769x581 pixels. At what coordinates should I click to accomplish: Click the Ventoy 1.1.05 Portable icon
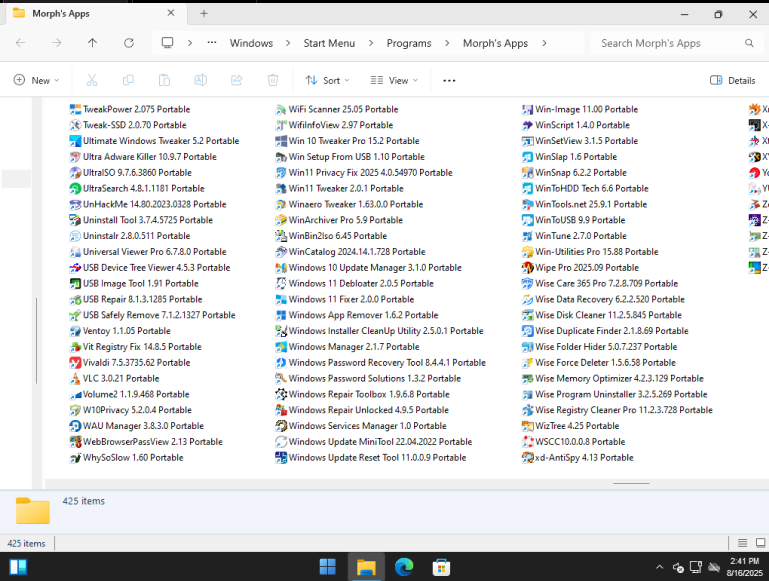pos(75,331)
